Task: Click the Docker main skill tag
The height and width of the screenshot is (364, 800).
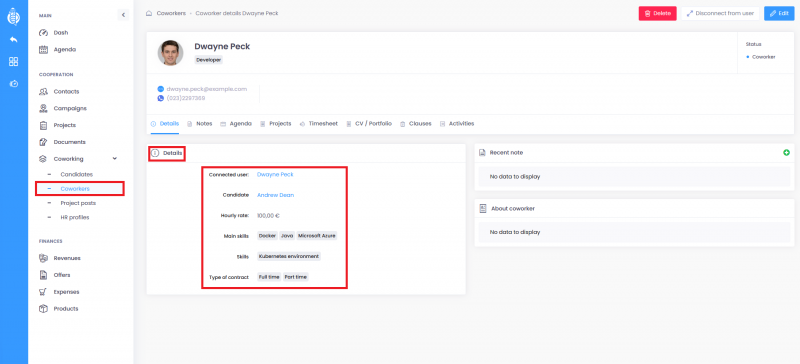Action: click(x=267, y=236)
